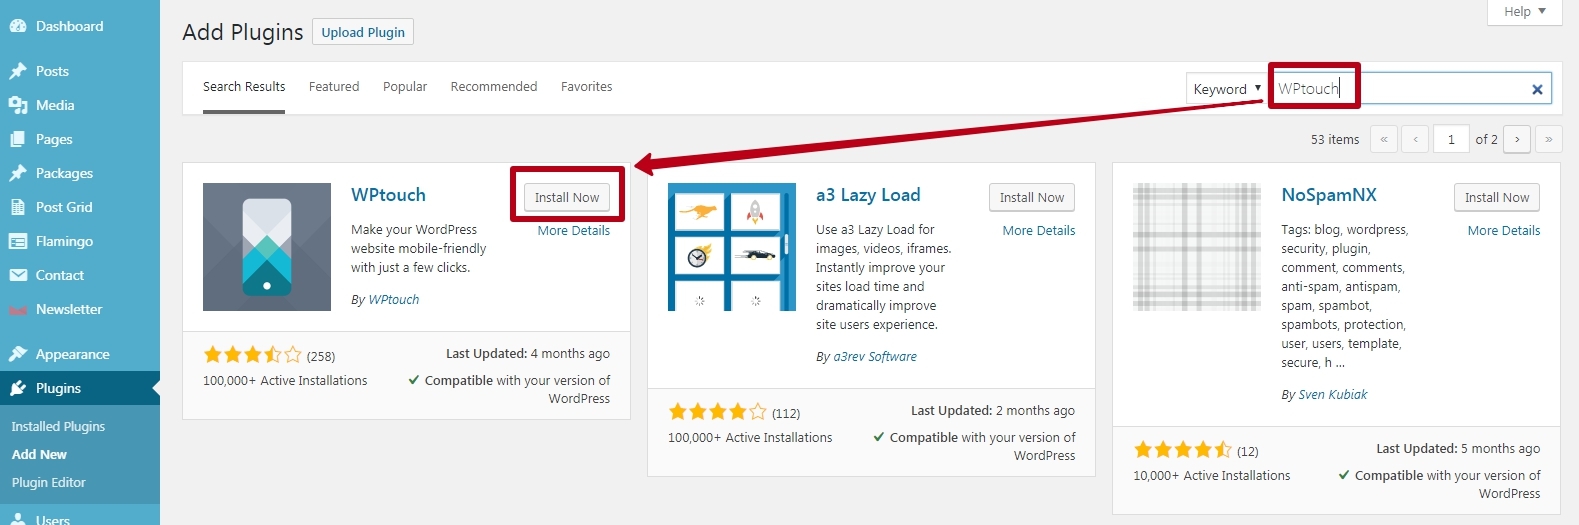
Task: Open the WPtouch plugin thumbnail
Action: (267, 247)
